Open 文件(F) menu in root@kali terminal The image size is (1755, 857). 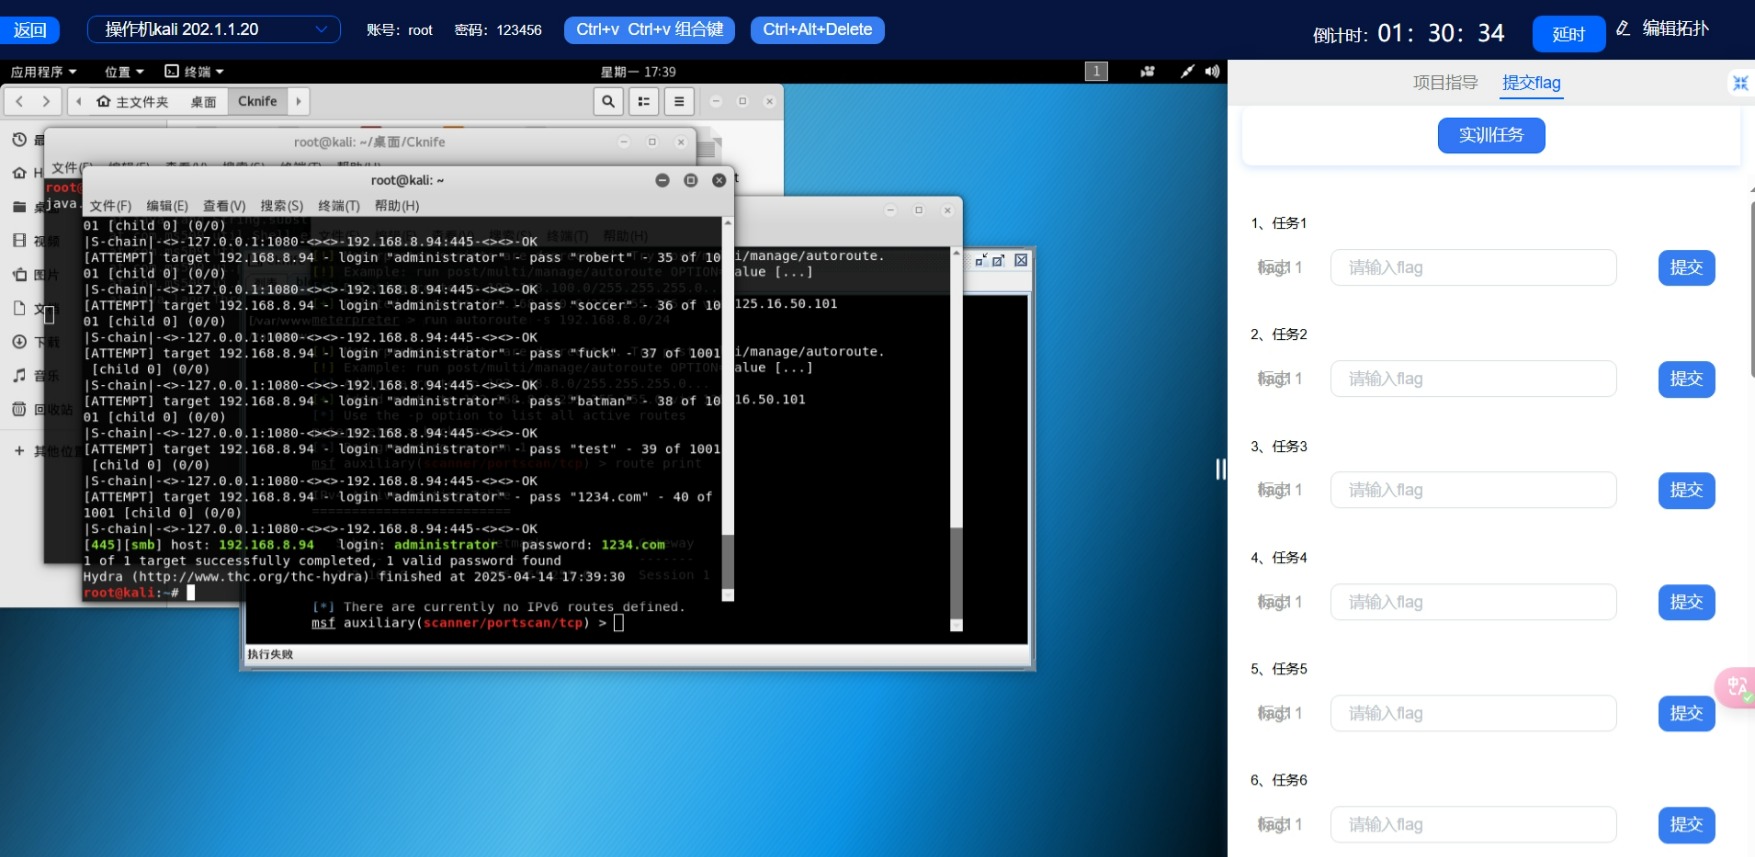(110, 206)
